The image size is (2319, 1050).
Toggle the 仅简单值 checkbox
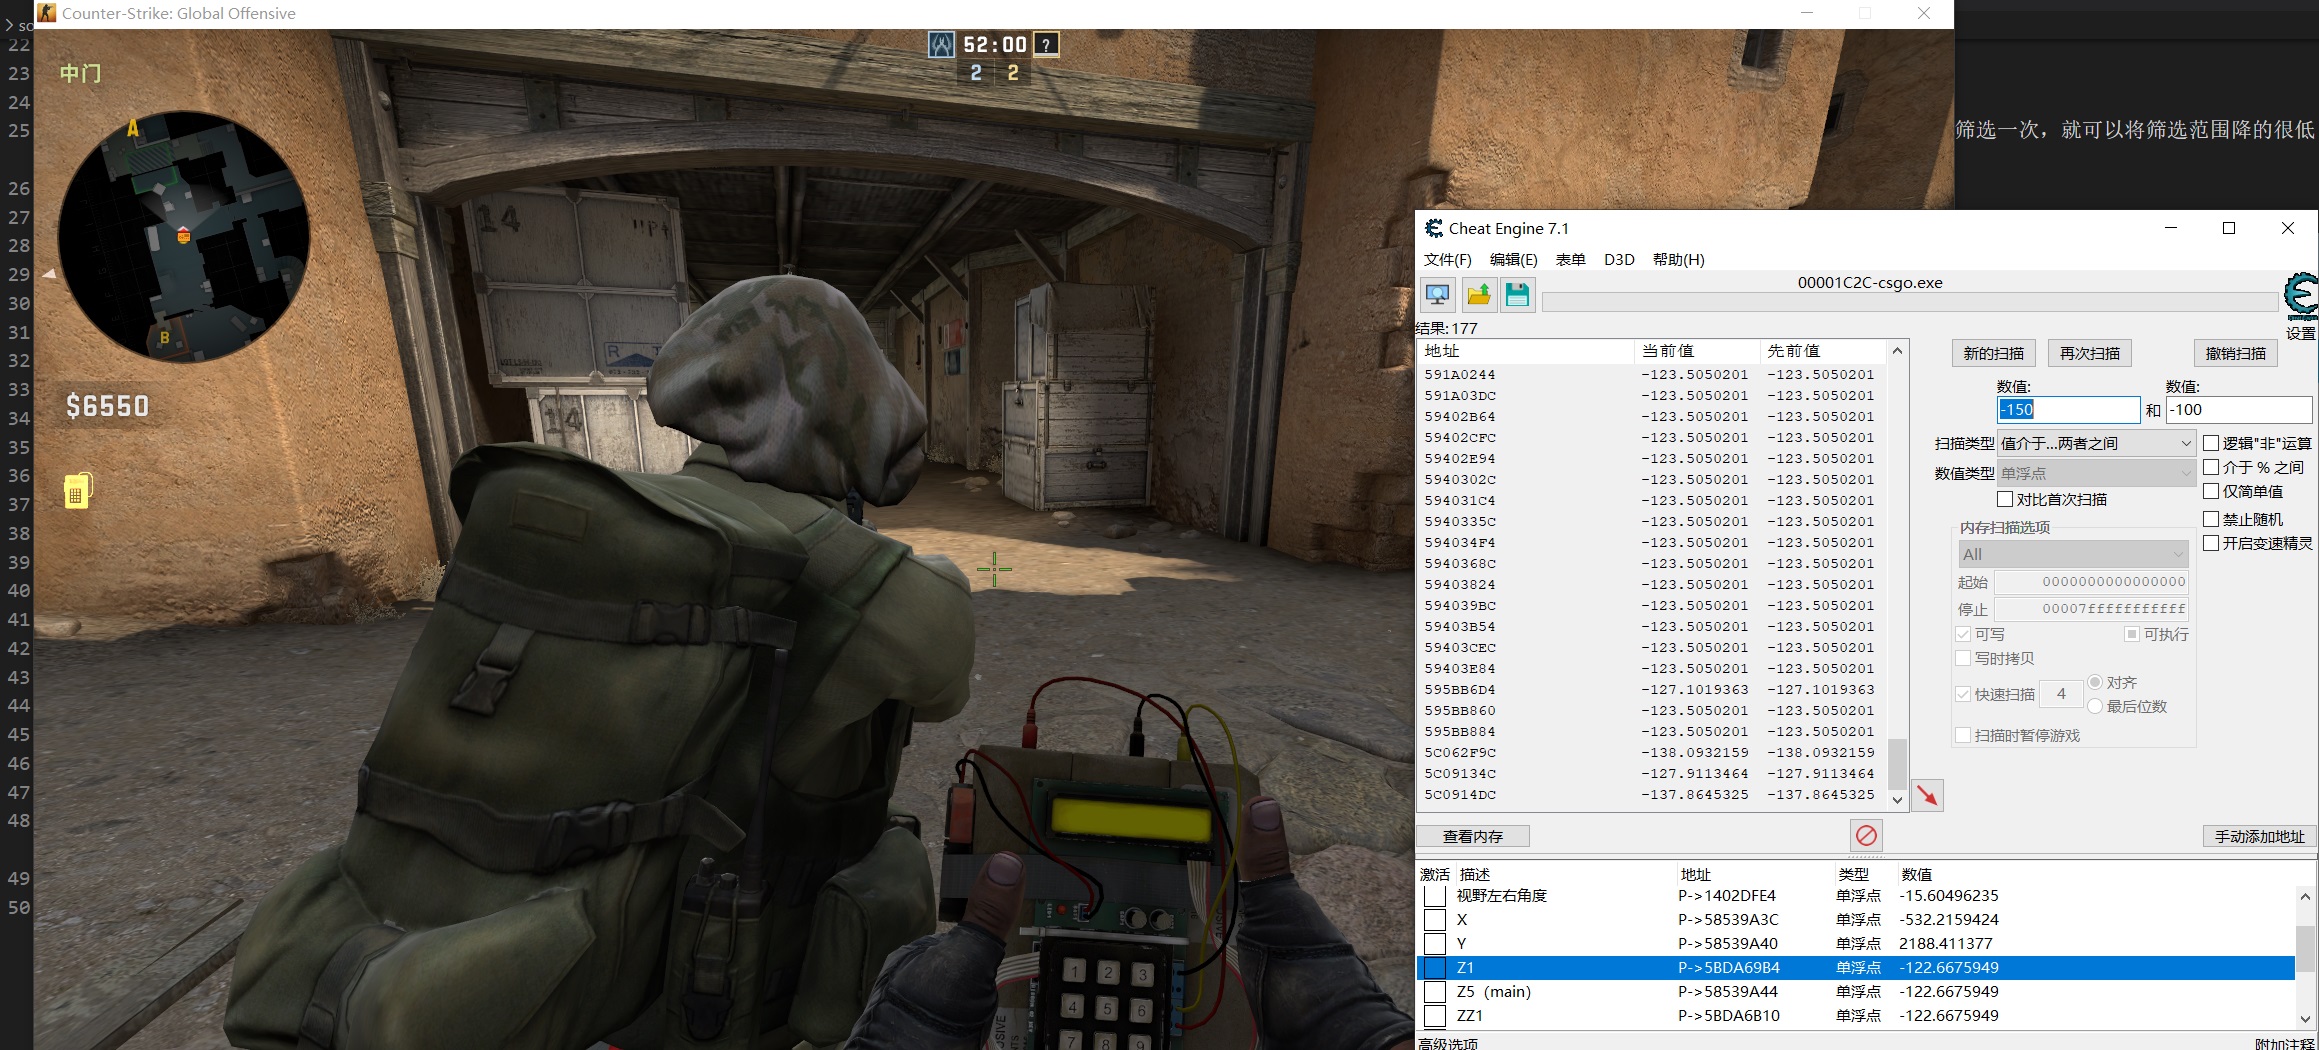[x=2211, y=491]
